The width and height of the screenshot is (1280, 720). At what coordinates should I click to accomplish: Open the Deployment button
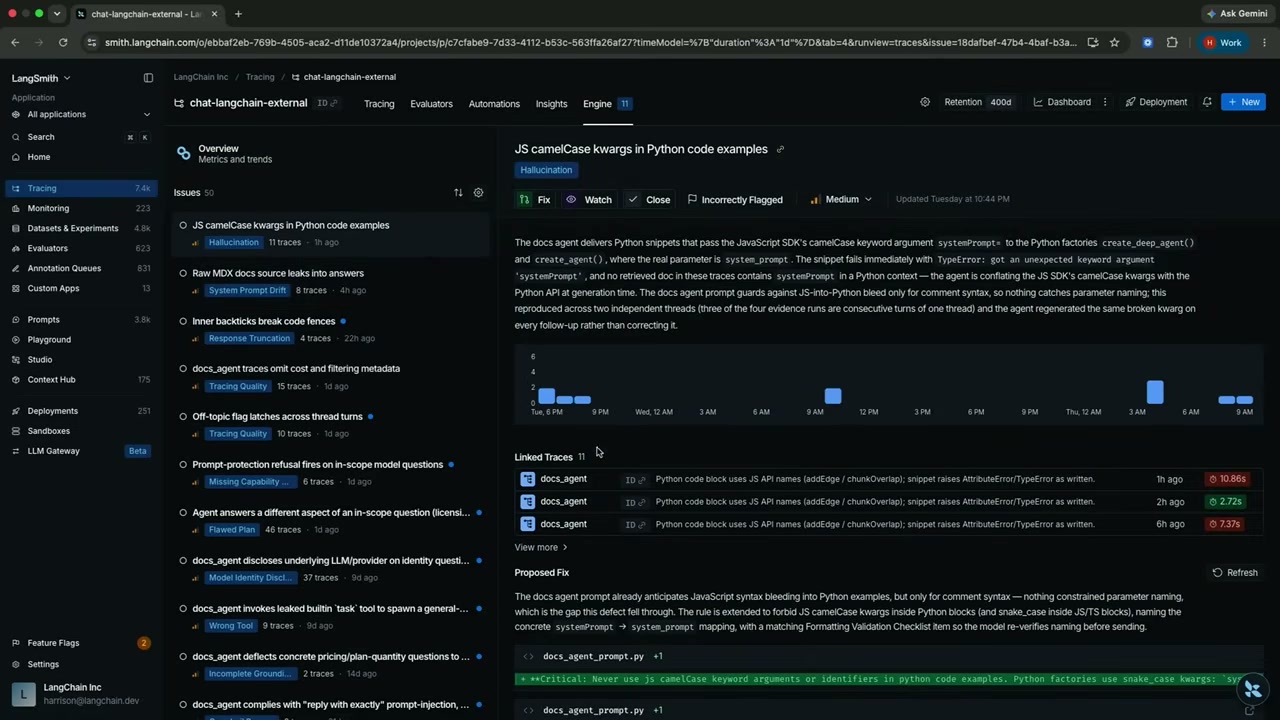tap(1156, 102)
